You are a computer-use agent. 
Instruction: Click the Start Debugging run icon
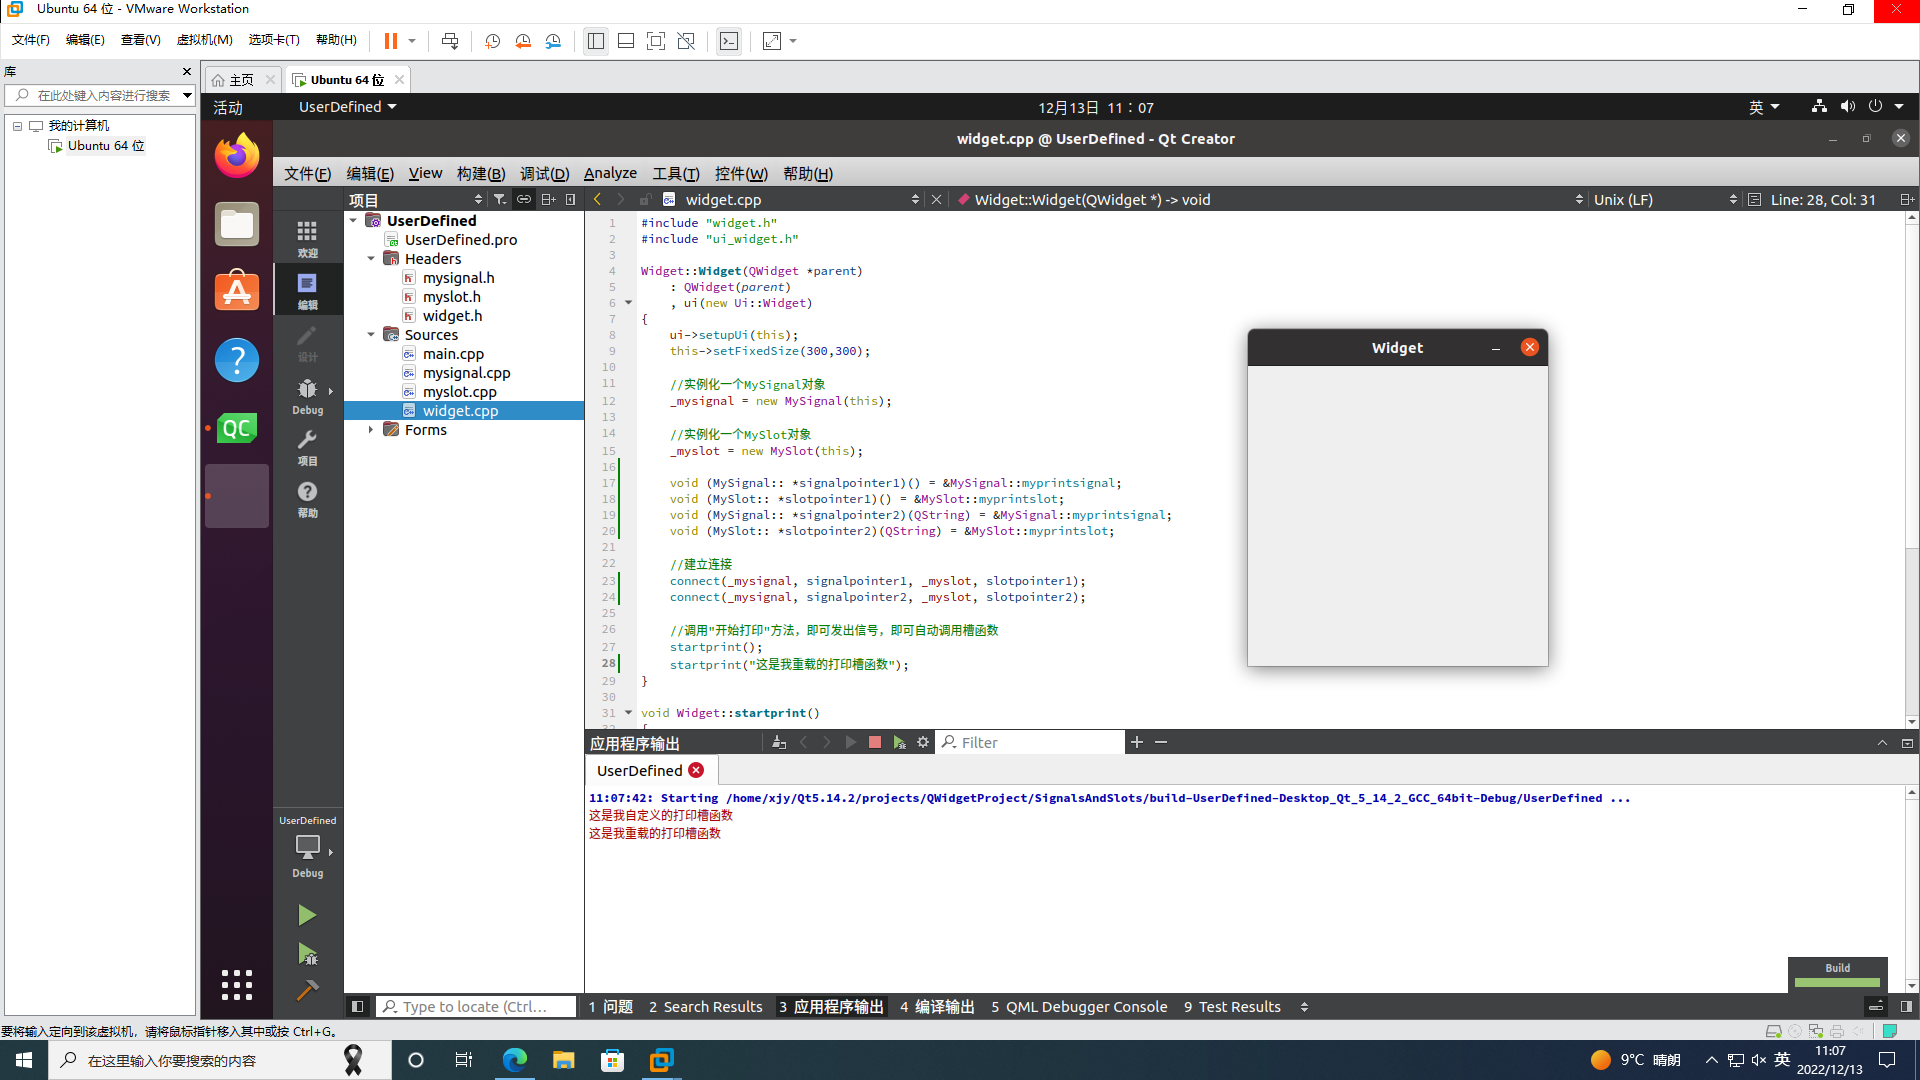(x=307, y=954)
